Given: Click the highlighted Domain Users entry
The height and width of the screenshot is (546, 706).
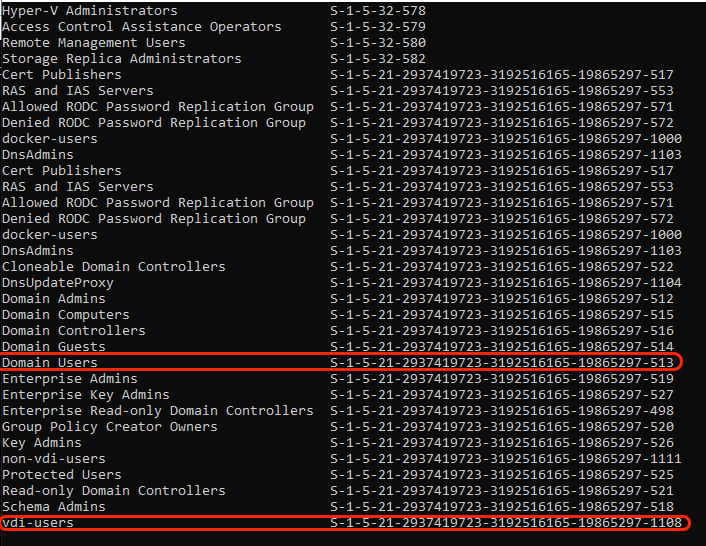Looking at the screenshot, I should pos(49,362).
